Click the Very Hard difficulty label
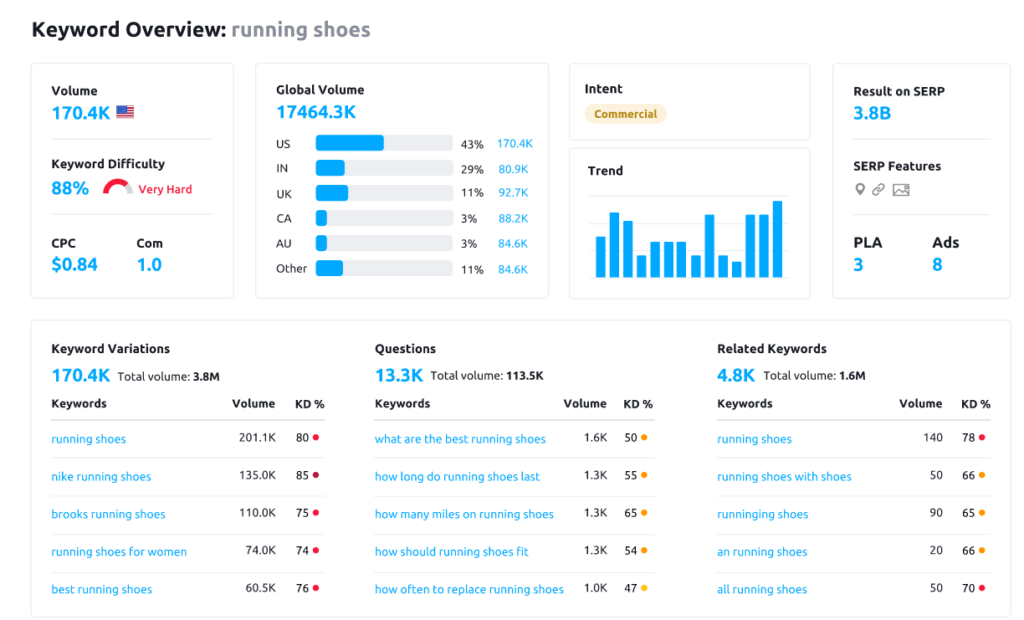 coord(165,189)
